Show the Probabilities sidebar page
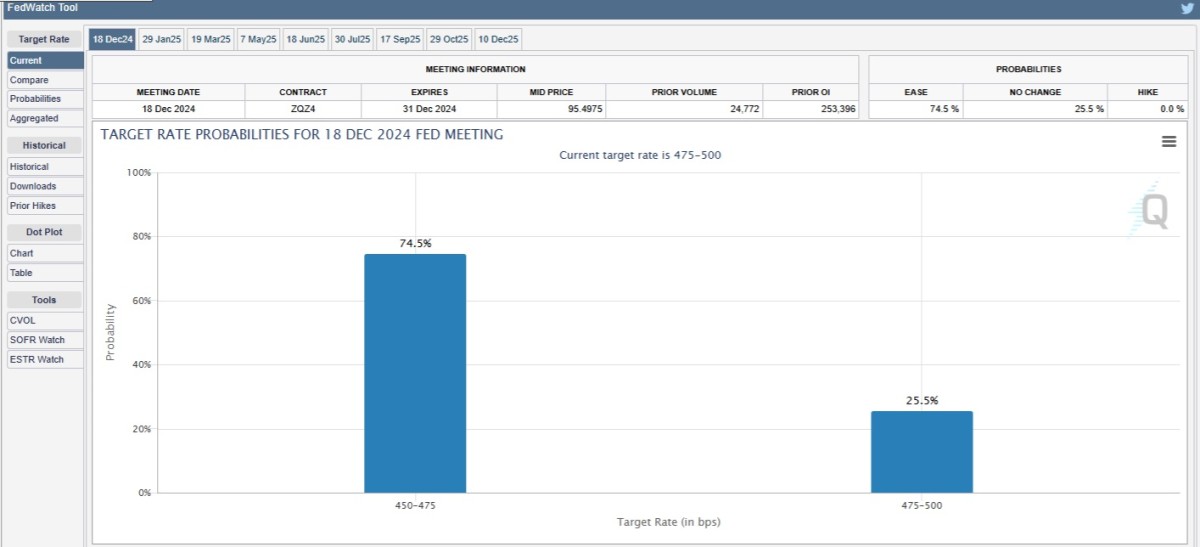 coord(45,99)
